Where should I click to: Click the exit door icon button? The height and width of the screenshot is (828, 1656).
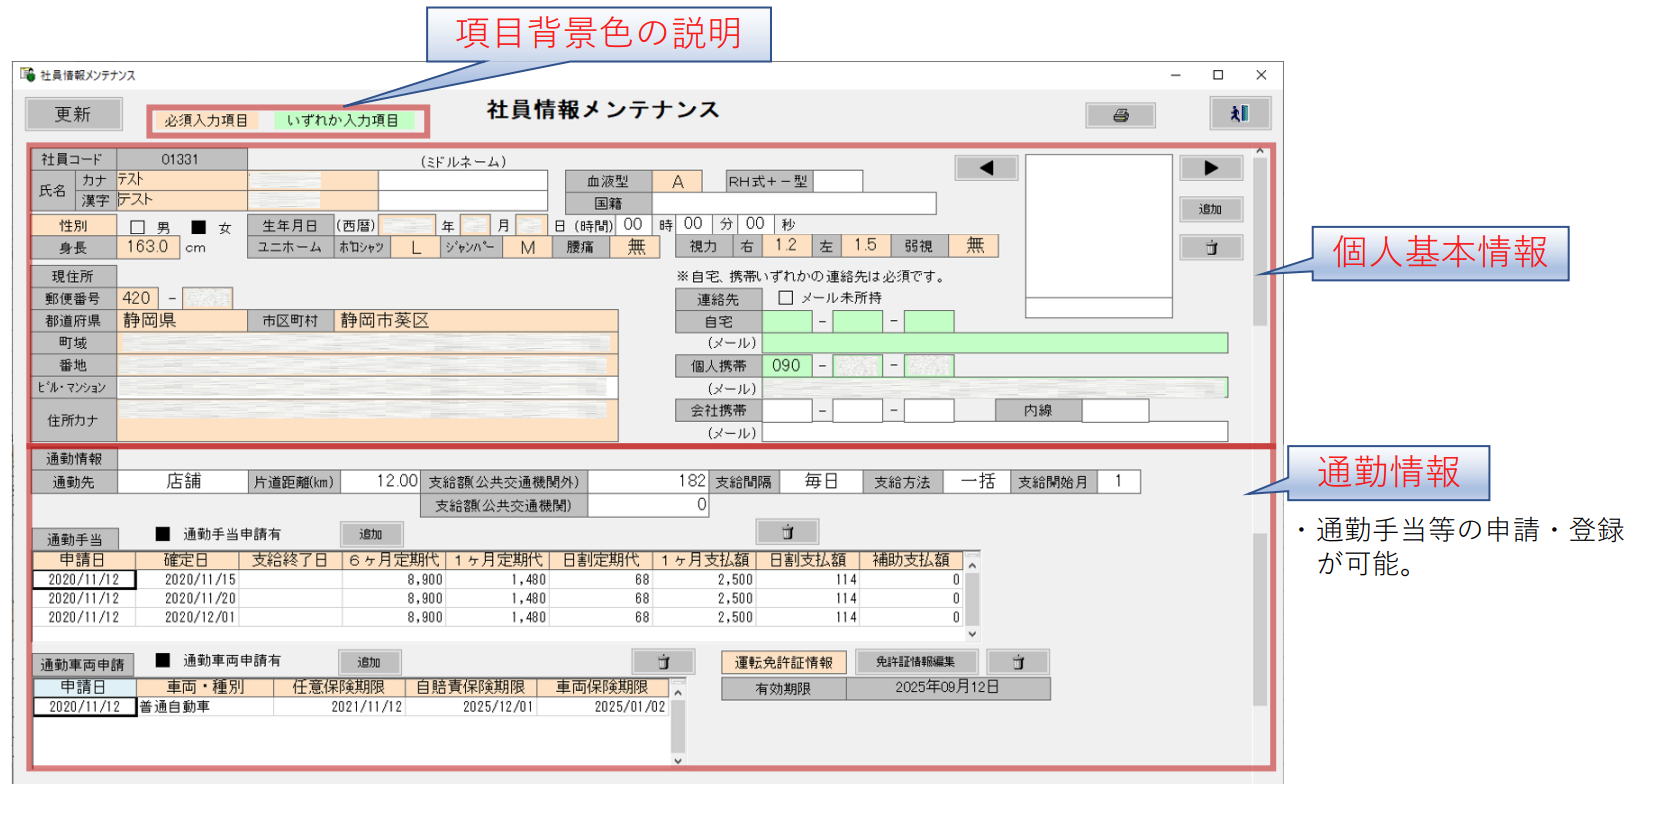tap(1239, 114)
